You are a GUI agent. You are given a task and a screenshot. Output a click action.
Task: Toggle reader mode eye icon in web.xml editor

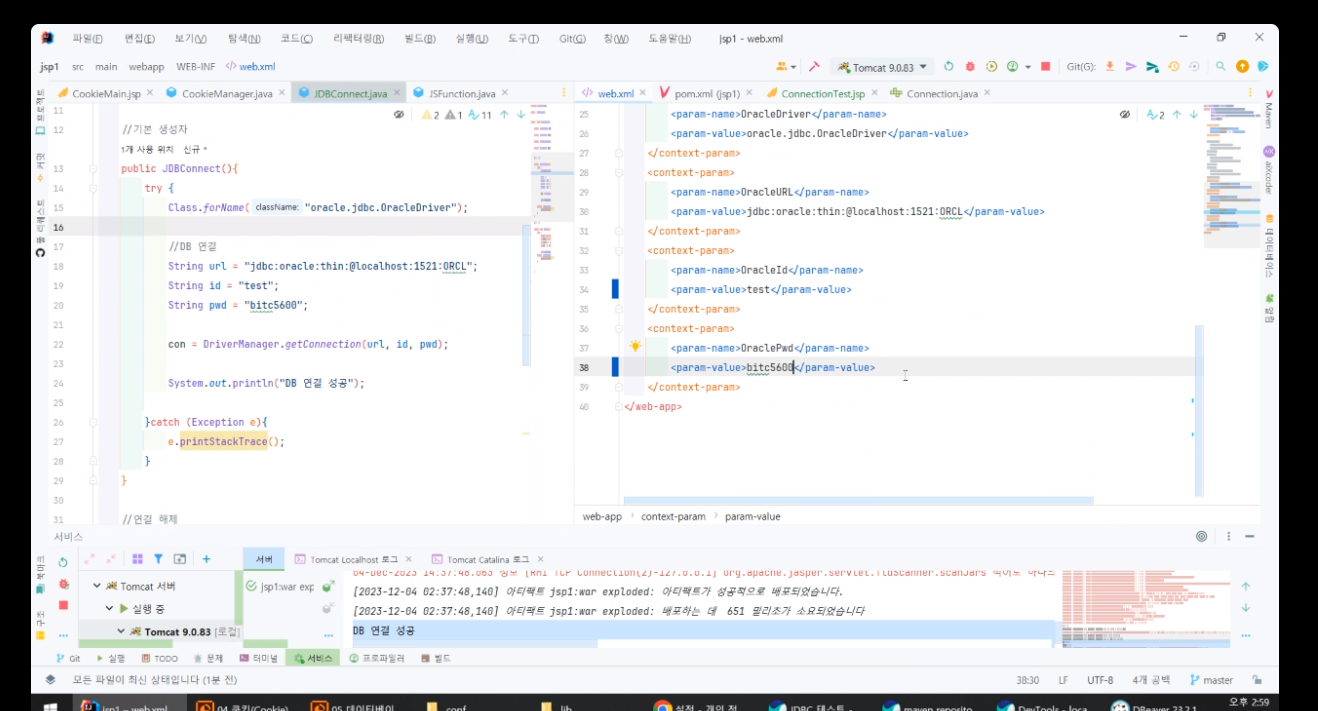[x=1124, y=115]
